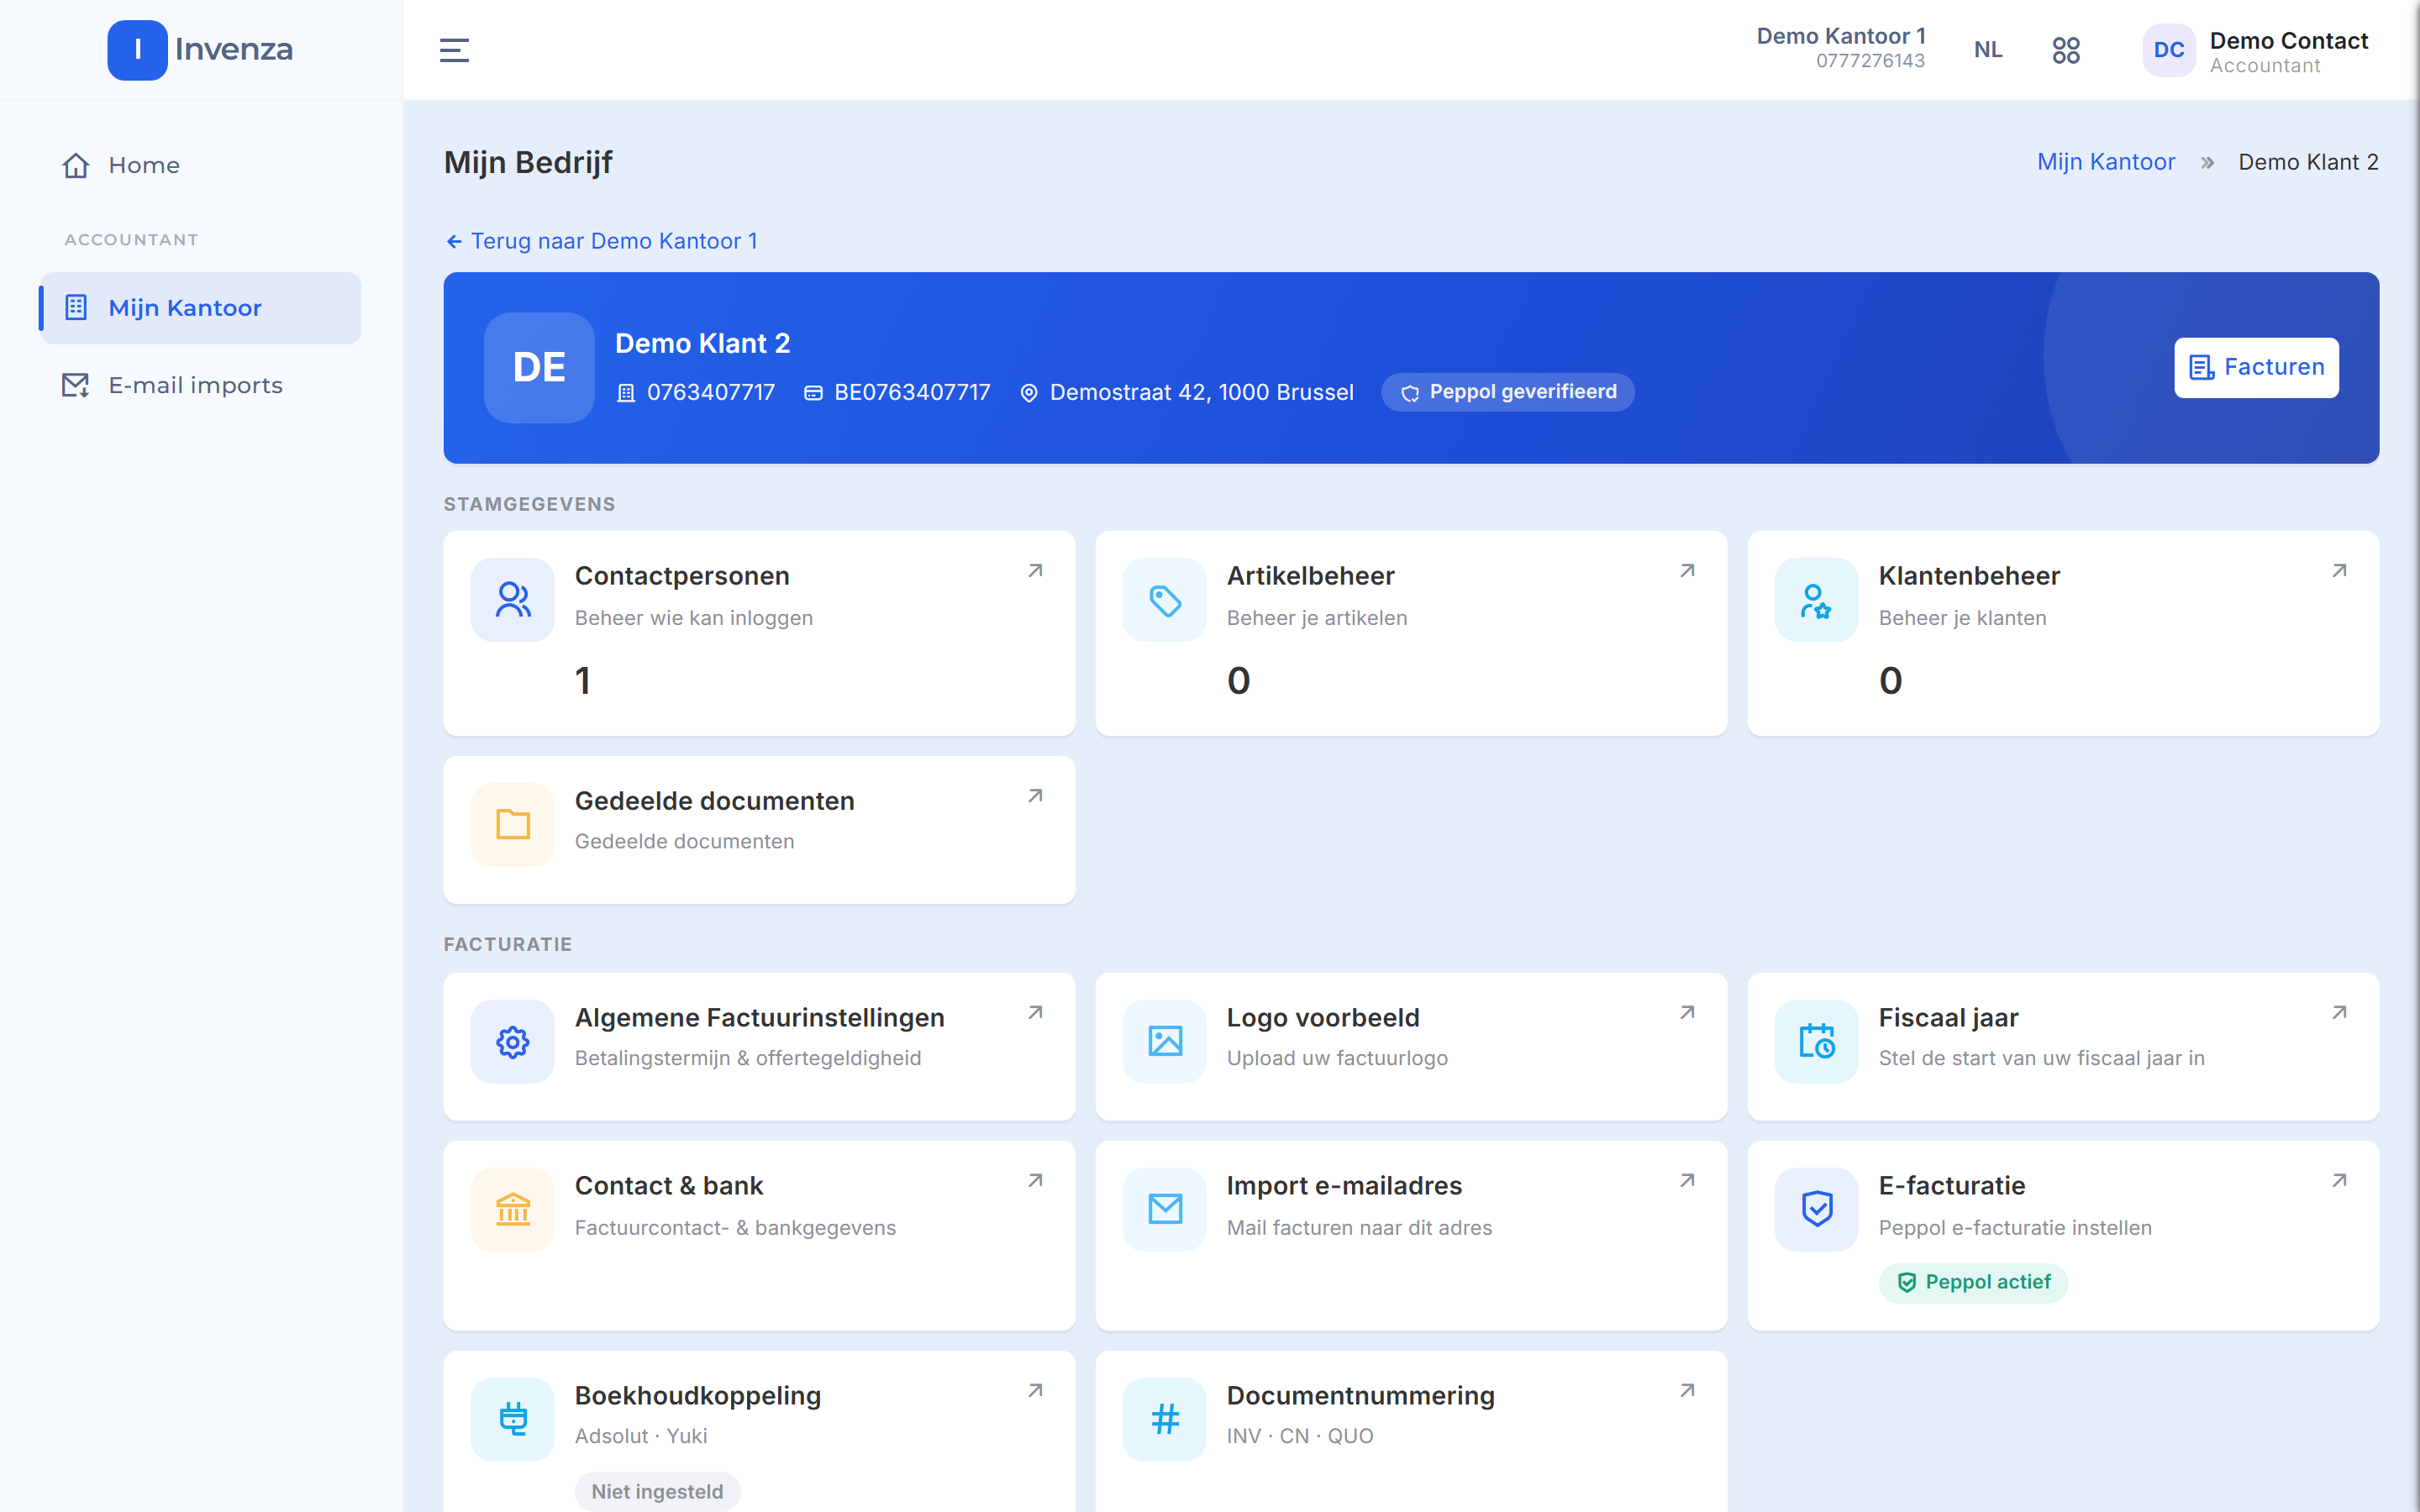Open the NL language selector
The width and height of the screenshot is (2420, 1512).
(1988, 50)
